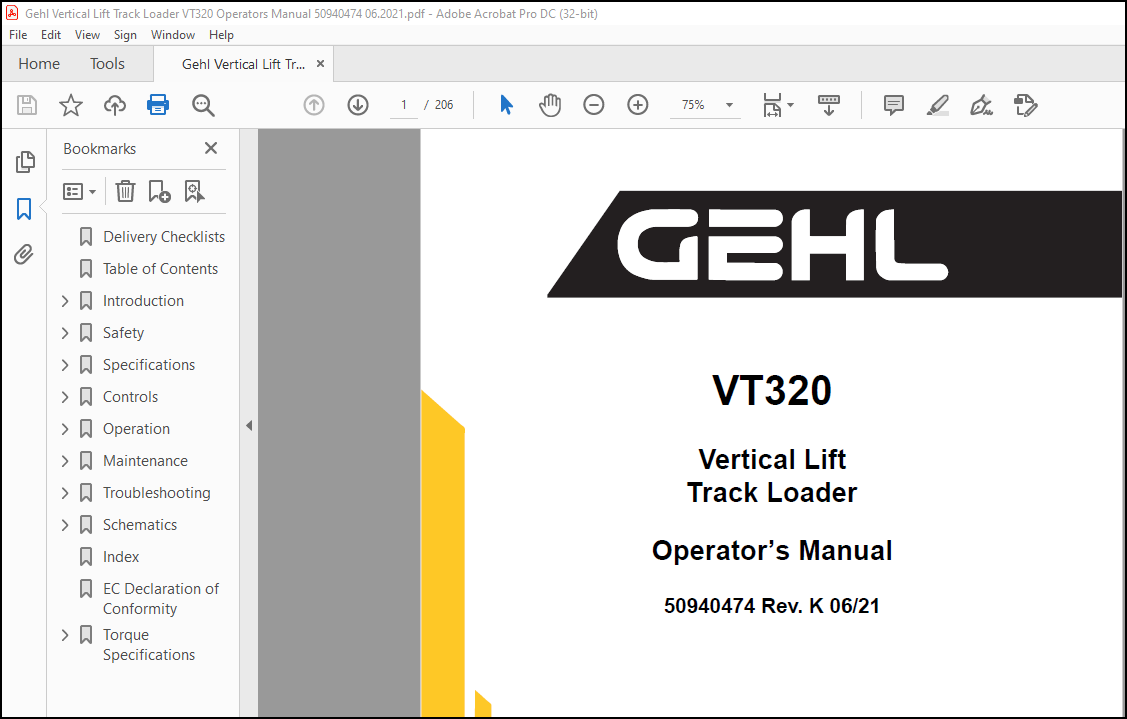Viewport: 1127px width, 719px height.
Task: Expand the Maintenance bookmark
Action: point(65,461)
